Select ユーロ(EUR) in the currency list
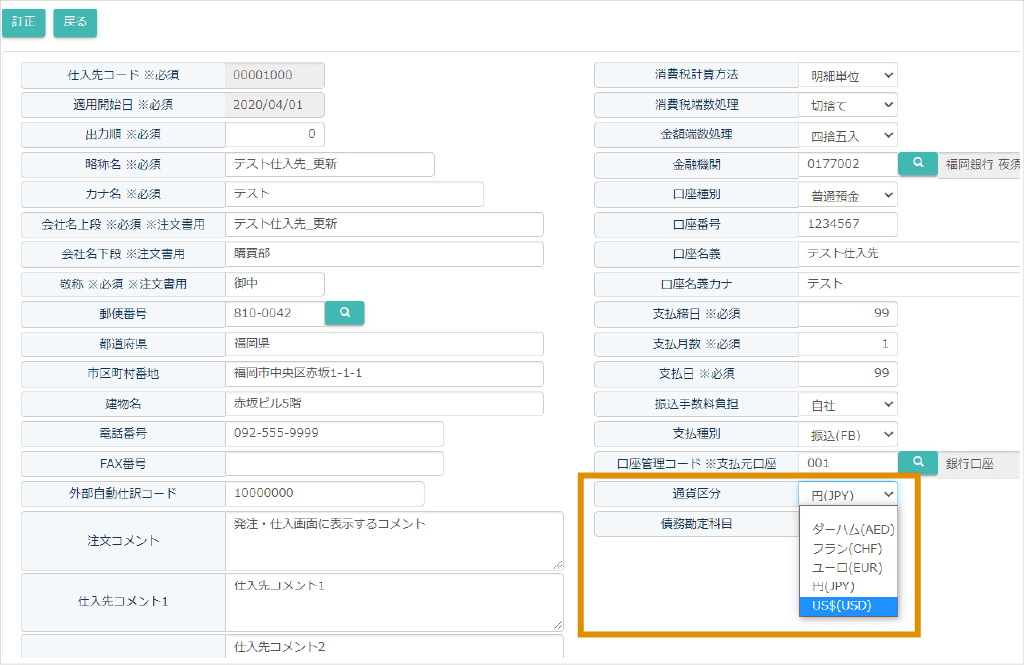 (848, 567)
